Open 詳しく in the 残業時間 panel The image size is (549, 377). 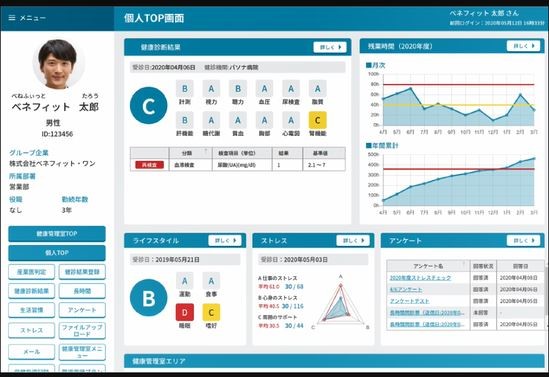523,46
